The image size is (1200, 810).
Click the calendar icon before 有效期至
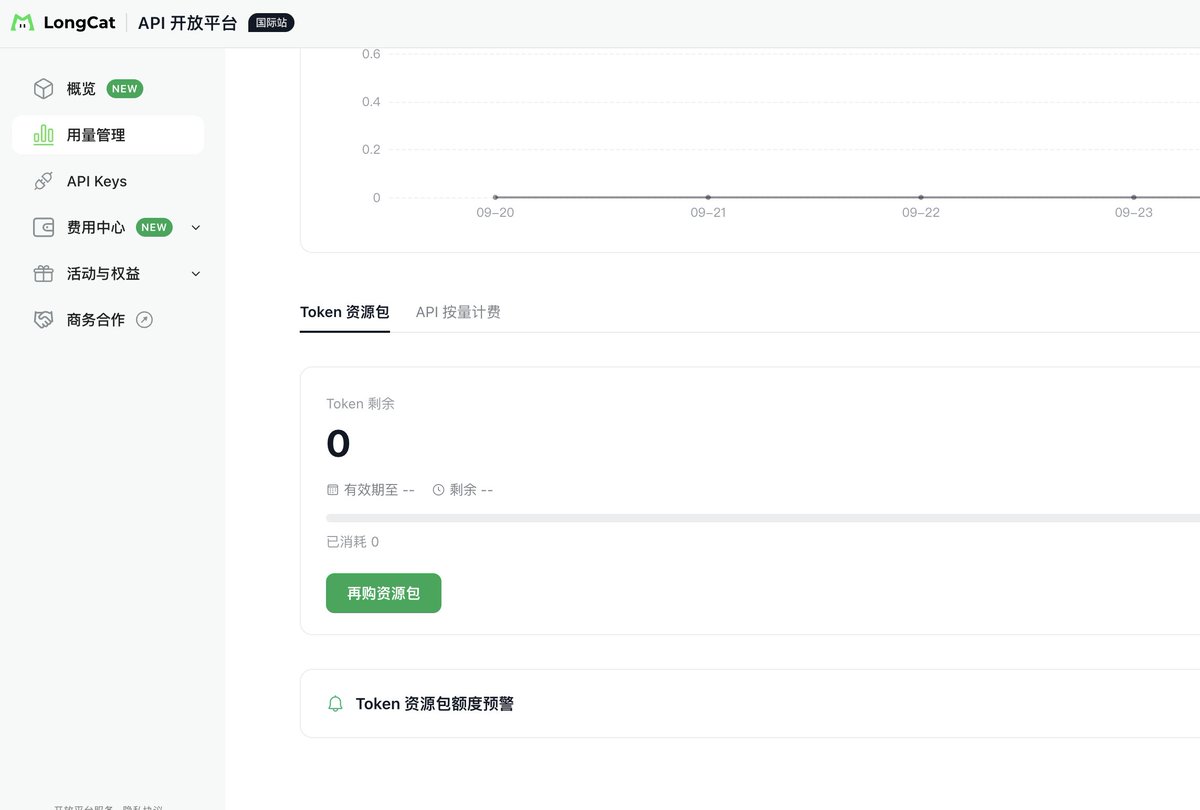[x=333, y=490]
